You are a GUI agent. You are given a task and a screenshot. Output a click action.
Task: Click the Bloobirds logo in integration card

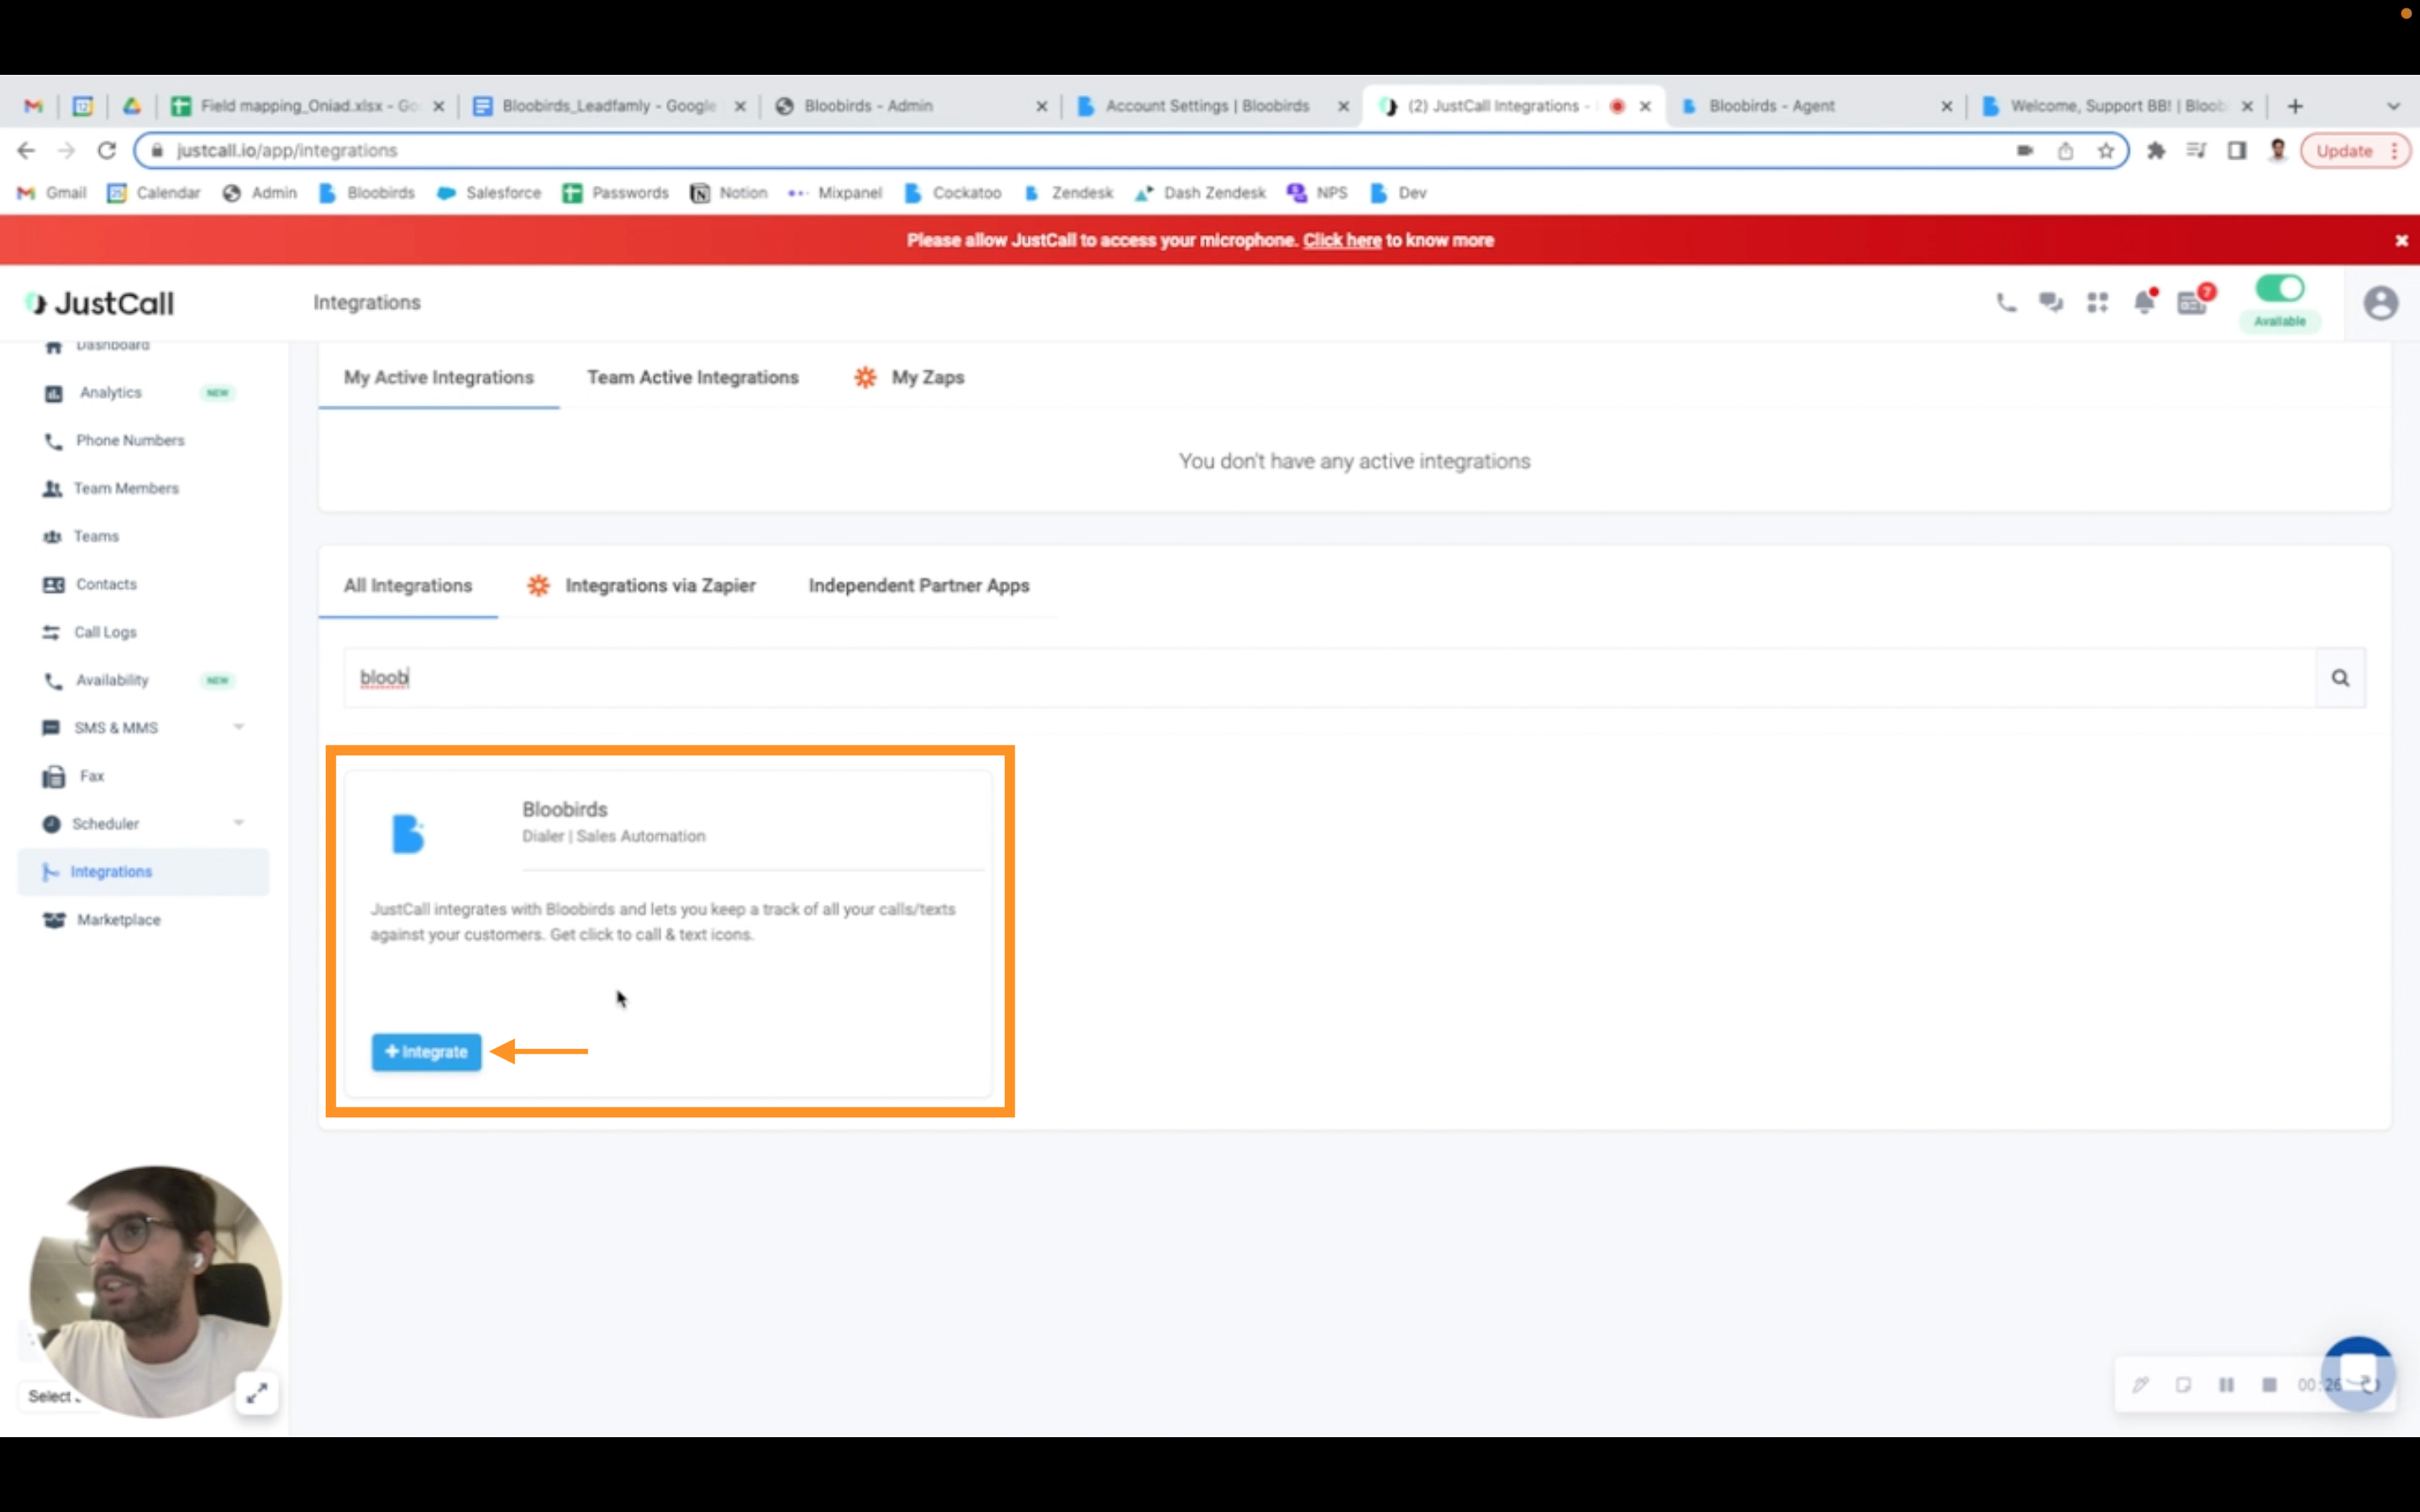pyautogui.click(x=408, y=834)
